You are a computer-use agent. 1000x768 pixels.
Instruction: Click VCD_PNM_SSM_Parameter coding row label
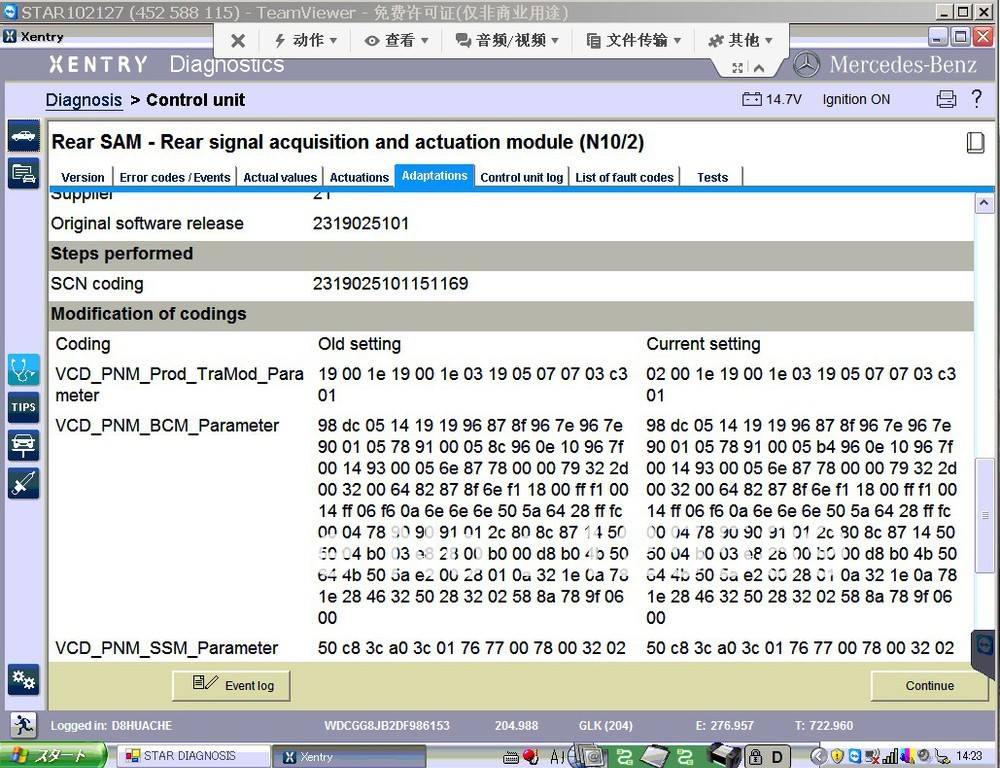click(166, 648)
